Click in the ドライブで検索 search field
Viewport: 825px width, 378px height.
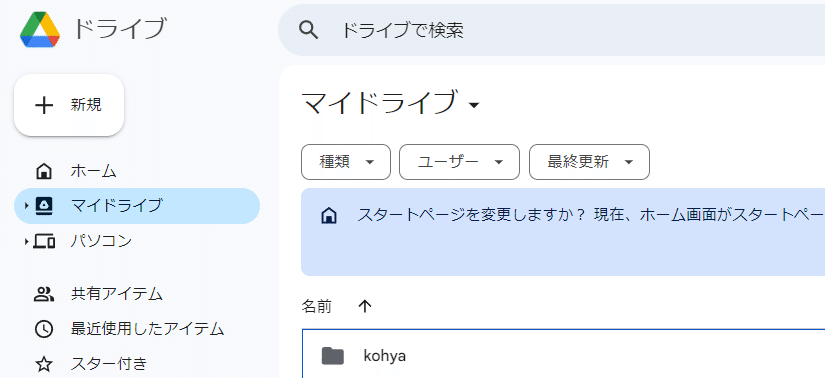tap(551, 30)
